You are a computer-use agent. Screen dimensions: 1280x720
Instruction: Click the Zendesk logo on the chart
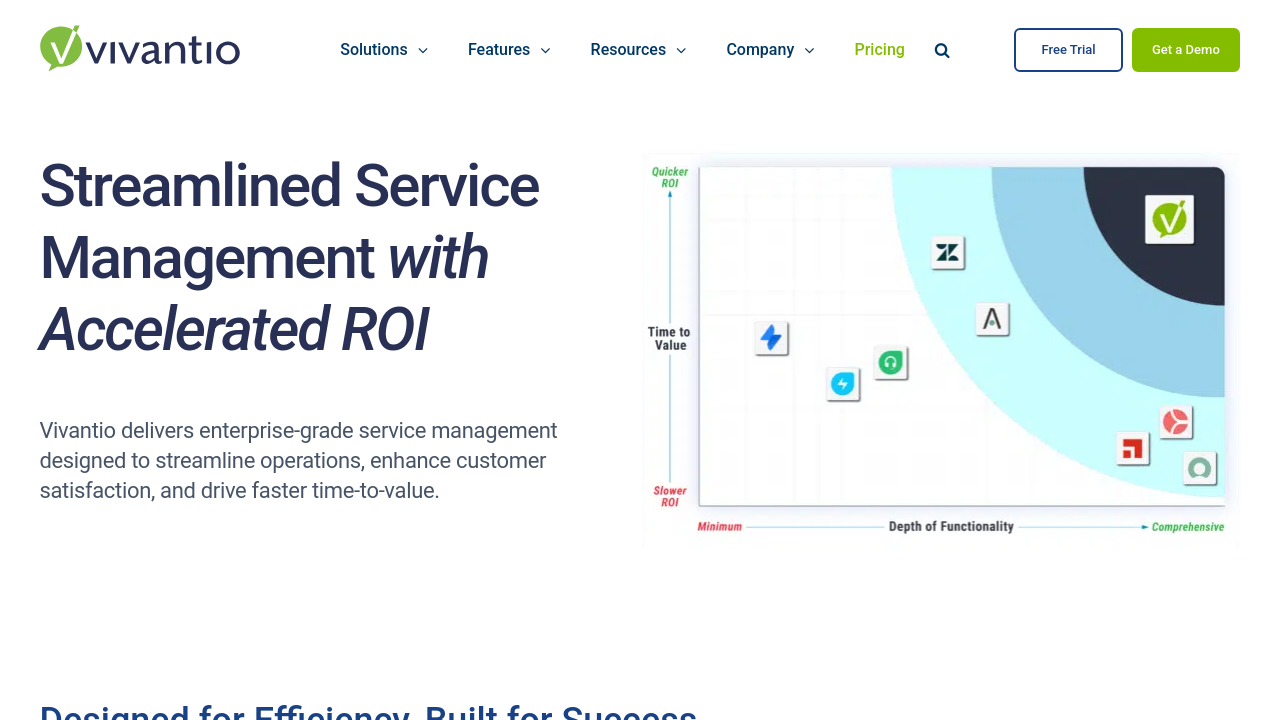[x=947, y=253]
